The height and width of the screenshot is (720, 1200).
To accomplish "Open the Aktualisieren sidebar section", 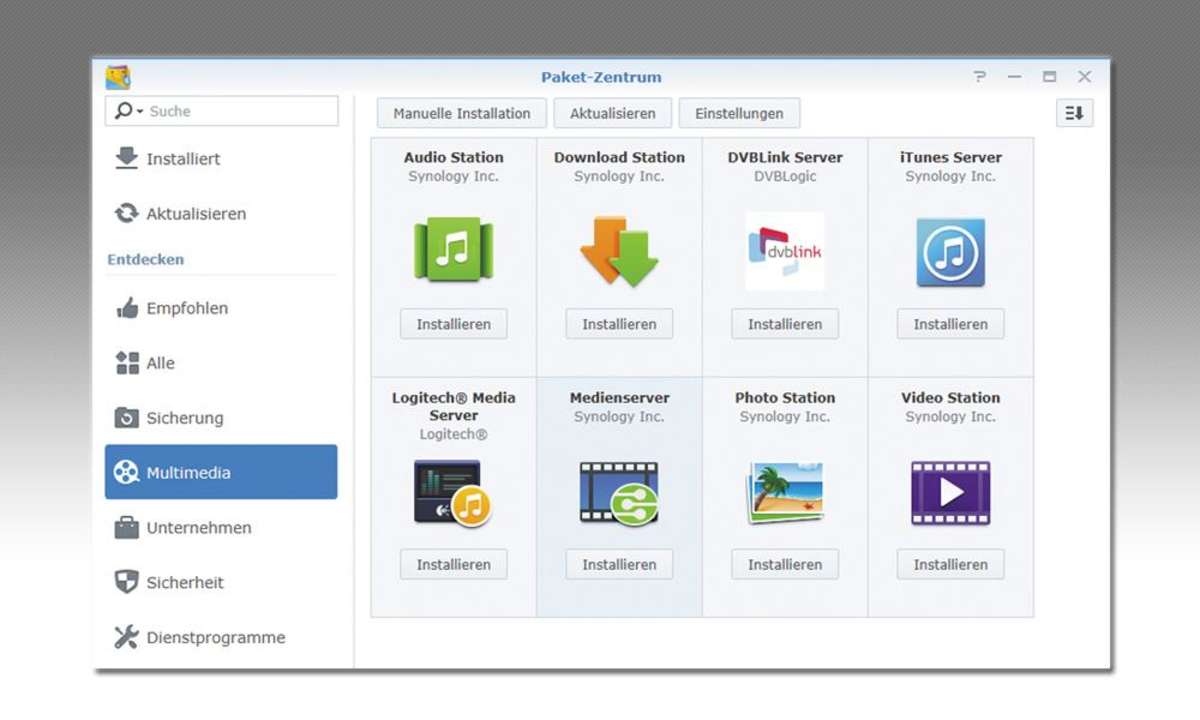I will click(221, 214).
